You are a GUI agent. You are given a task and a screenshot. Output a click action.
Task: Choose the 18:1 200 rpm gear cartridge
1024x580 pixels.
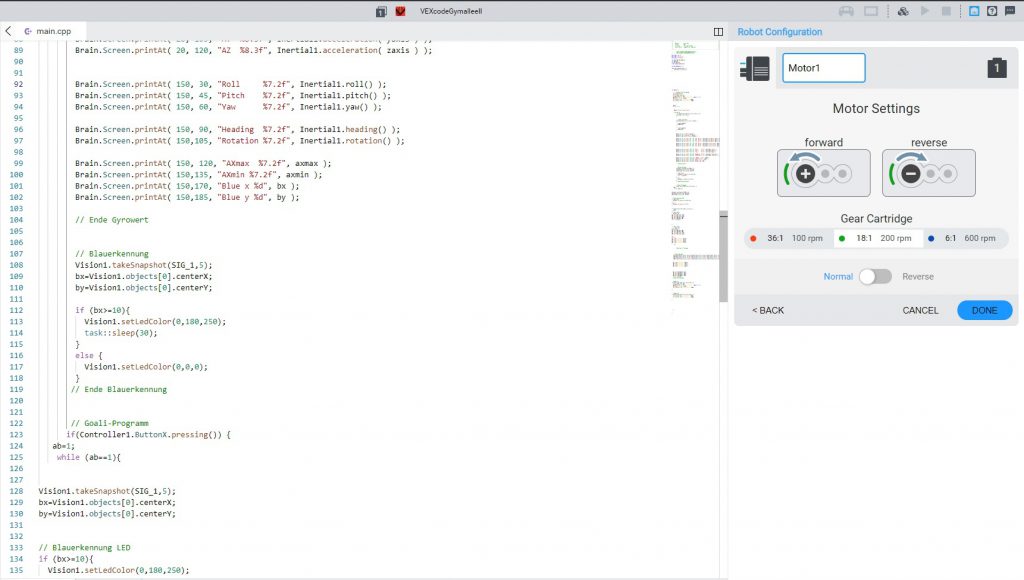click(878, 238)
